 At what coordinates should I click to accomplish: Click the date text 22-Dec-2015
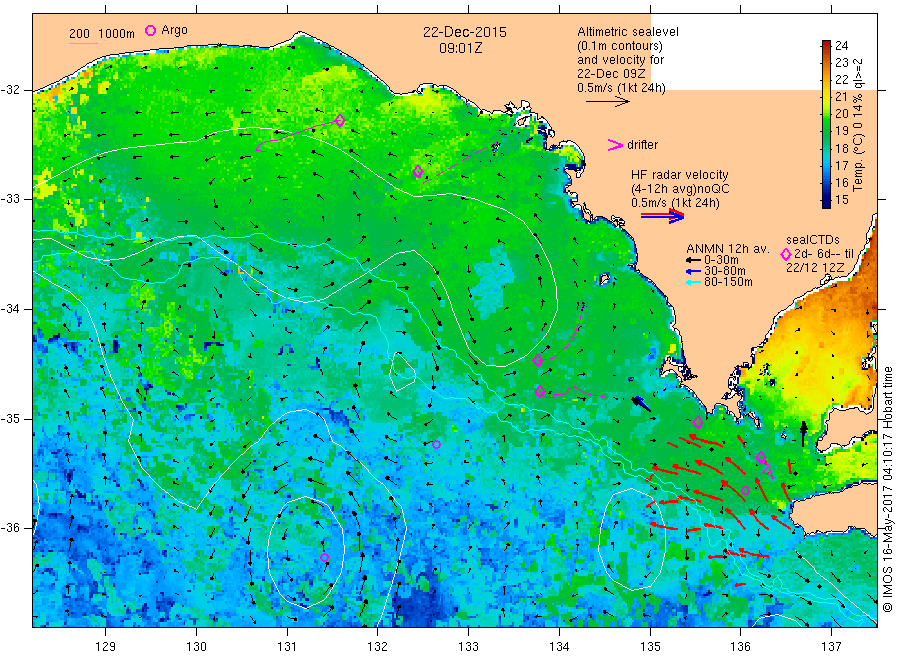pos(465,32)
